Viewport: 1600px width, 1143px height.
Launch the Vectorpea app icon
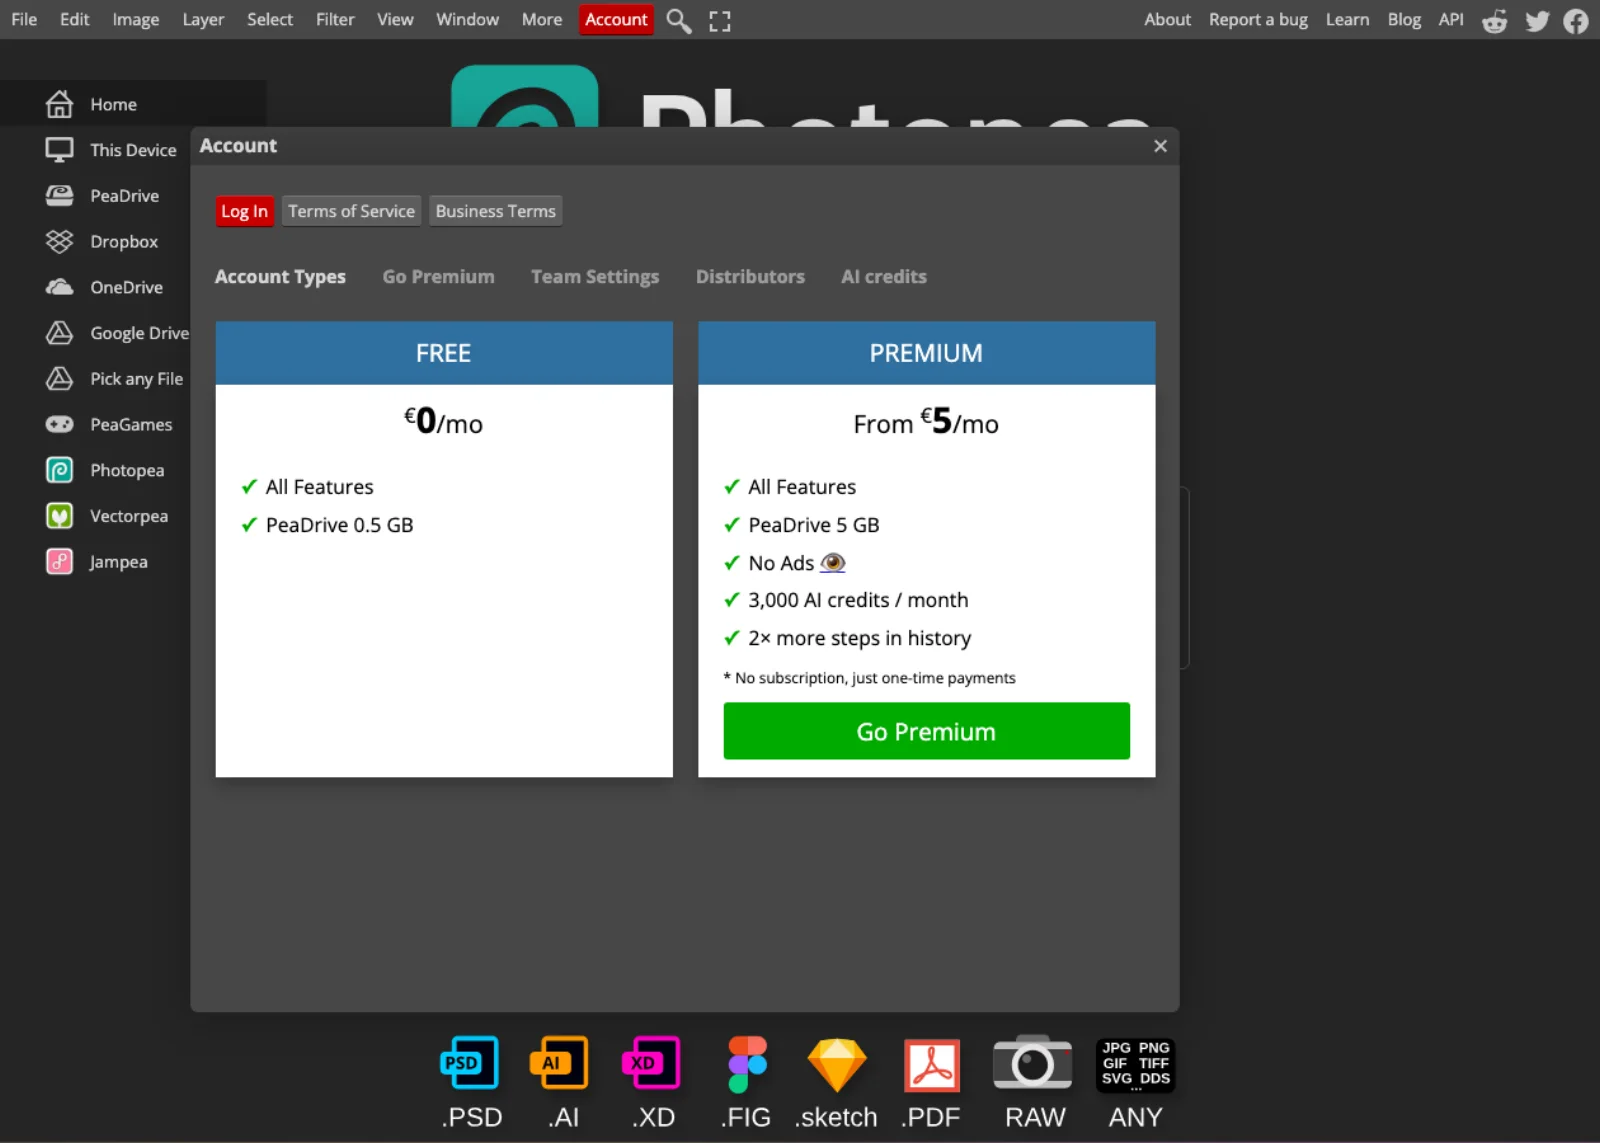pos(59,516)
